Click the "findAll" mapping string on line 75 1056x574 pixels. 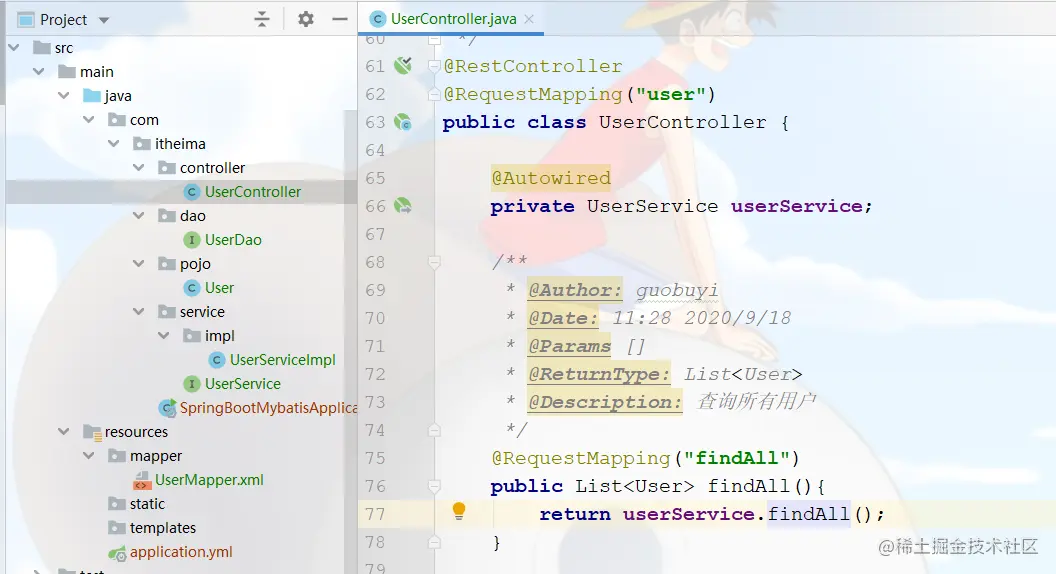tap(735, 458)
